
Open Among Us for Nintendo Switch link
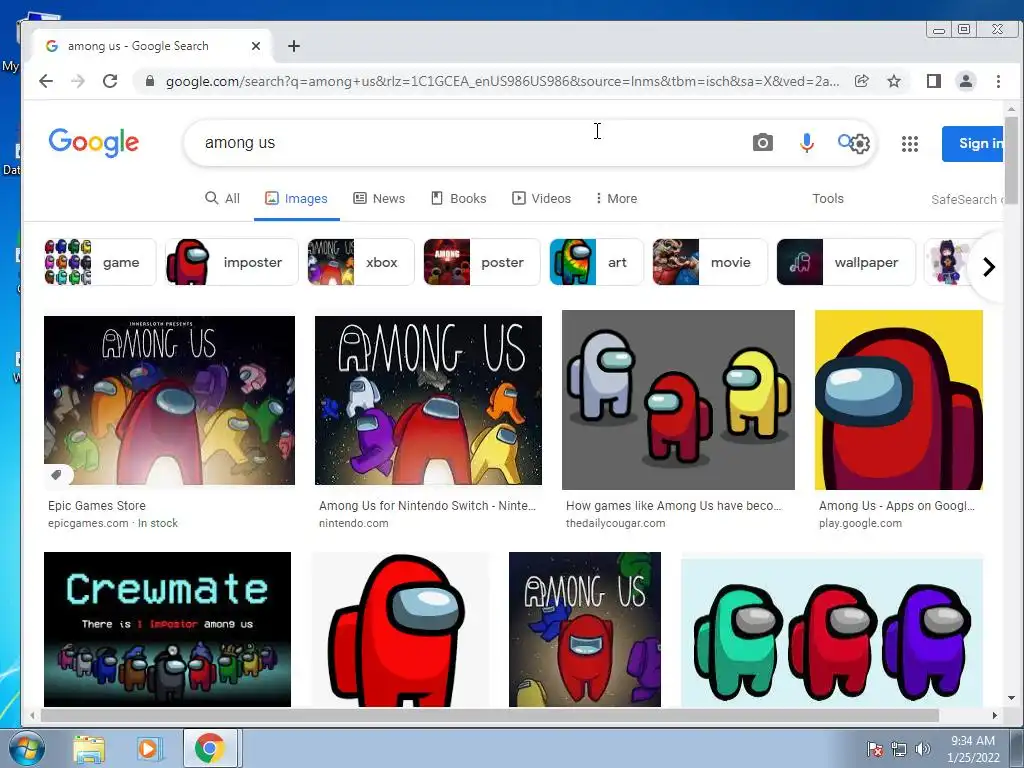tap(427, 505)
